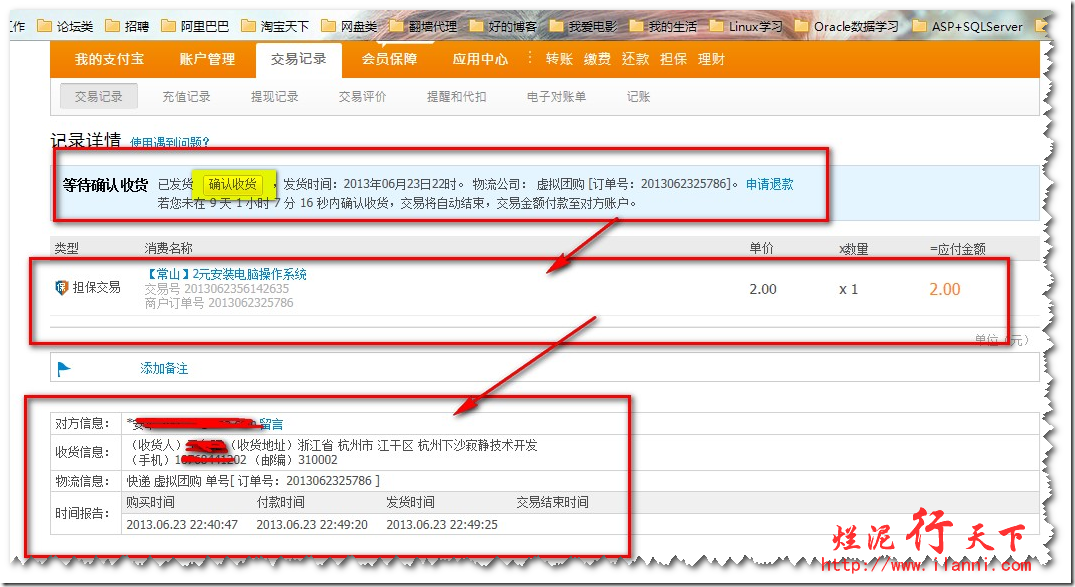
Task: Open 充值记录 sub-navigation item
Action: coord(186,97)
